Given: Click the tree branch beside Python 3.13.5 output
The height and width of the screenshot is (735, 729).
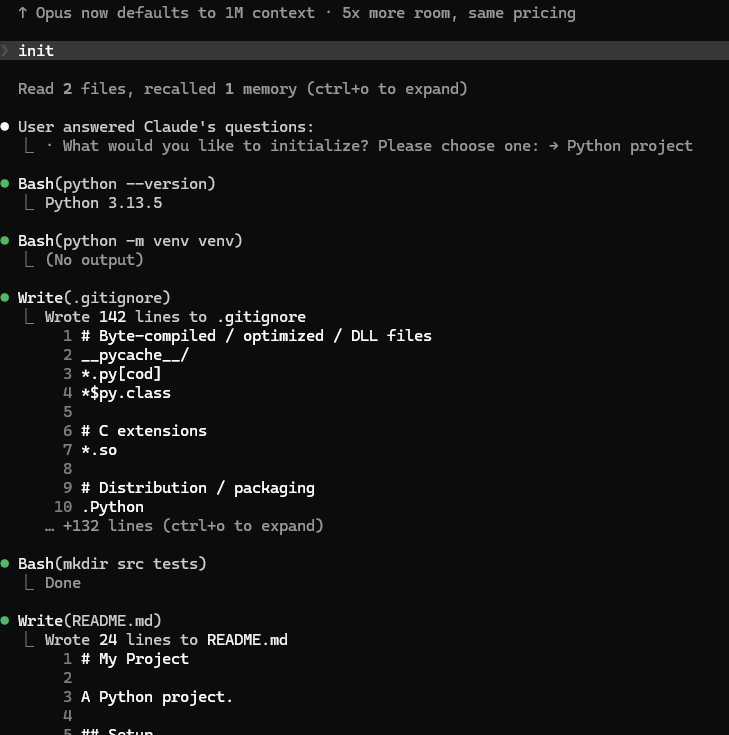Looking at the screenshot, I should point(29,203).
